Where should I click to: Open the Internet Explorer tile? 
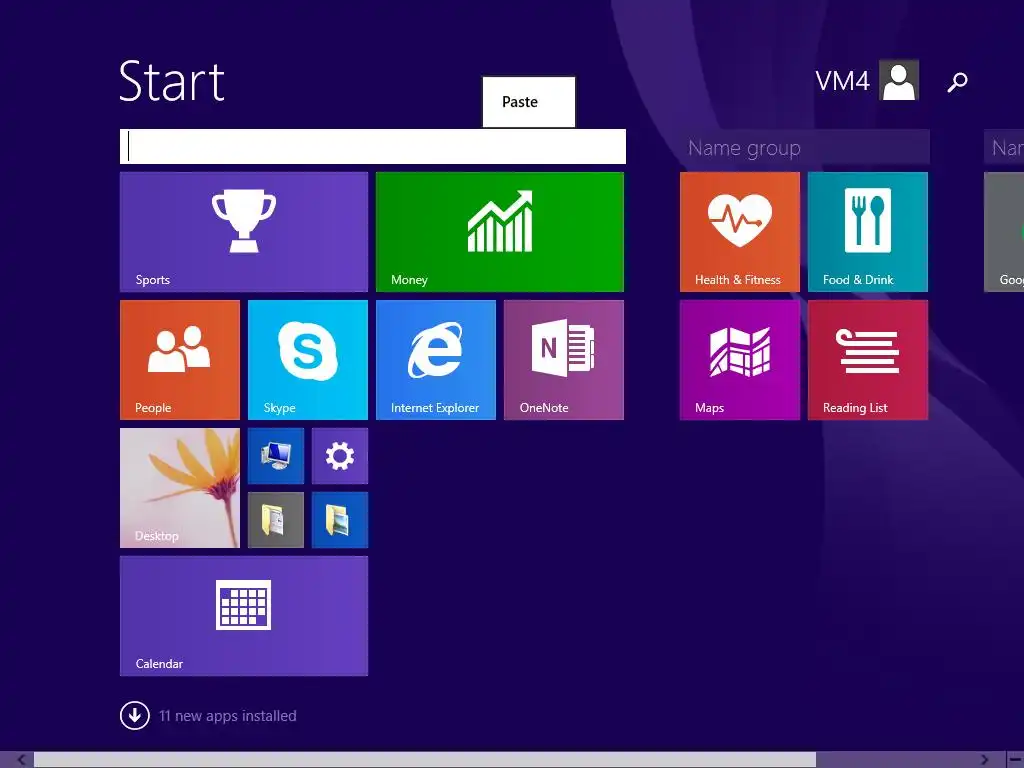pyautogui.click(x=436, y=360)
